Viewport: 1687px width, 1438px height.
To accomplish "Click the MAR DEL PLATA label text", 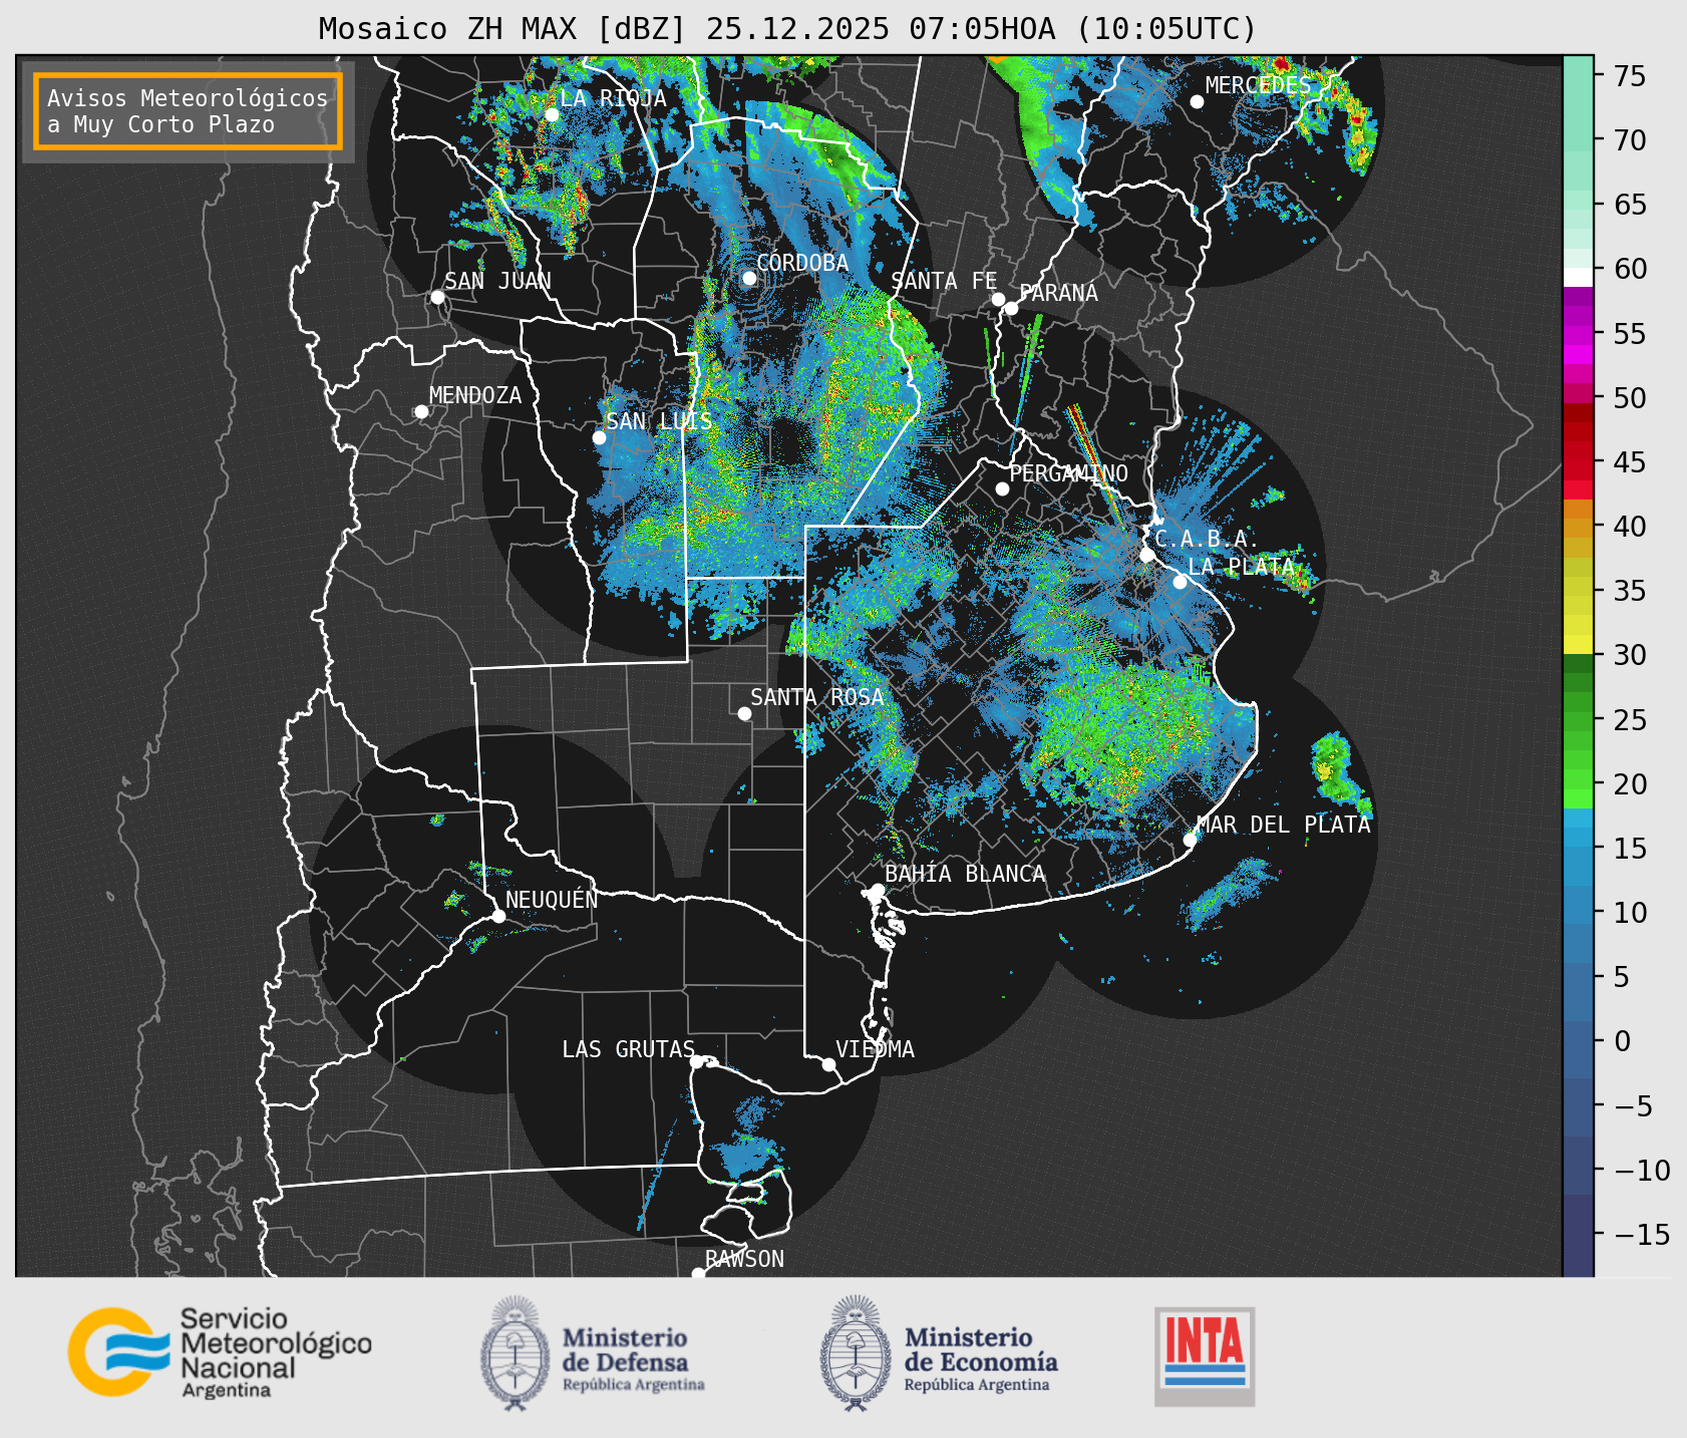I will coord(1283,825).
